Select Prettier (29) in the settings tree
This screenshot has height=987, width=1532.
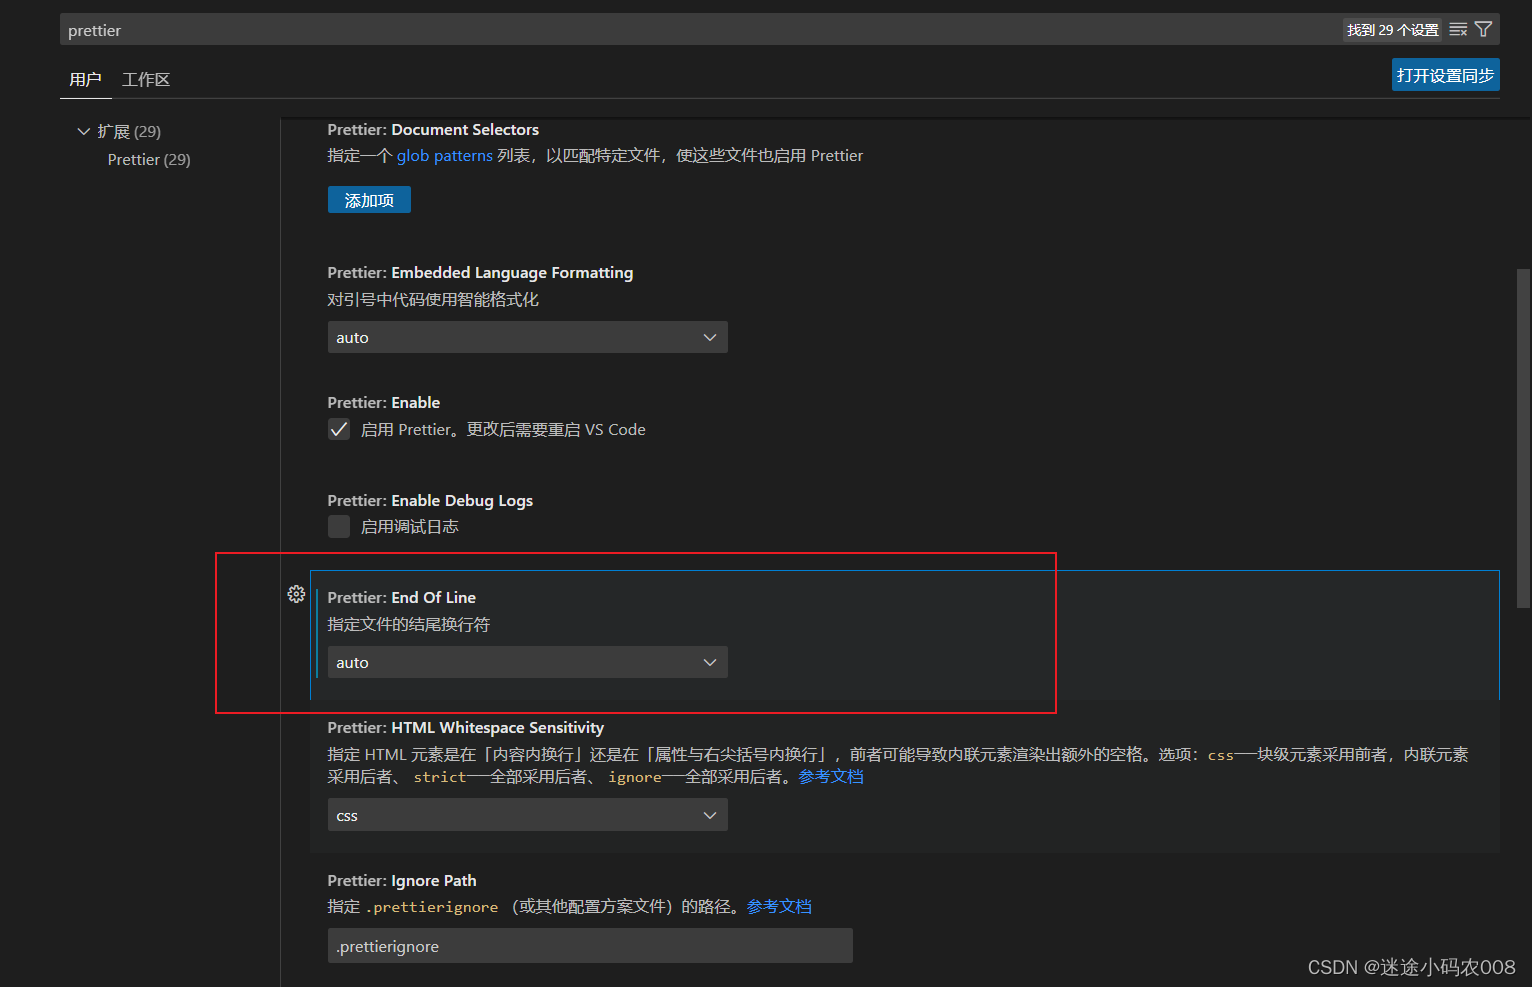pyautogui.click(x=149, y=160)
